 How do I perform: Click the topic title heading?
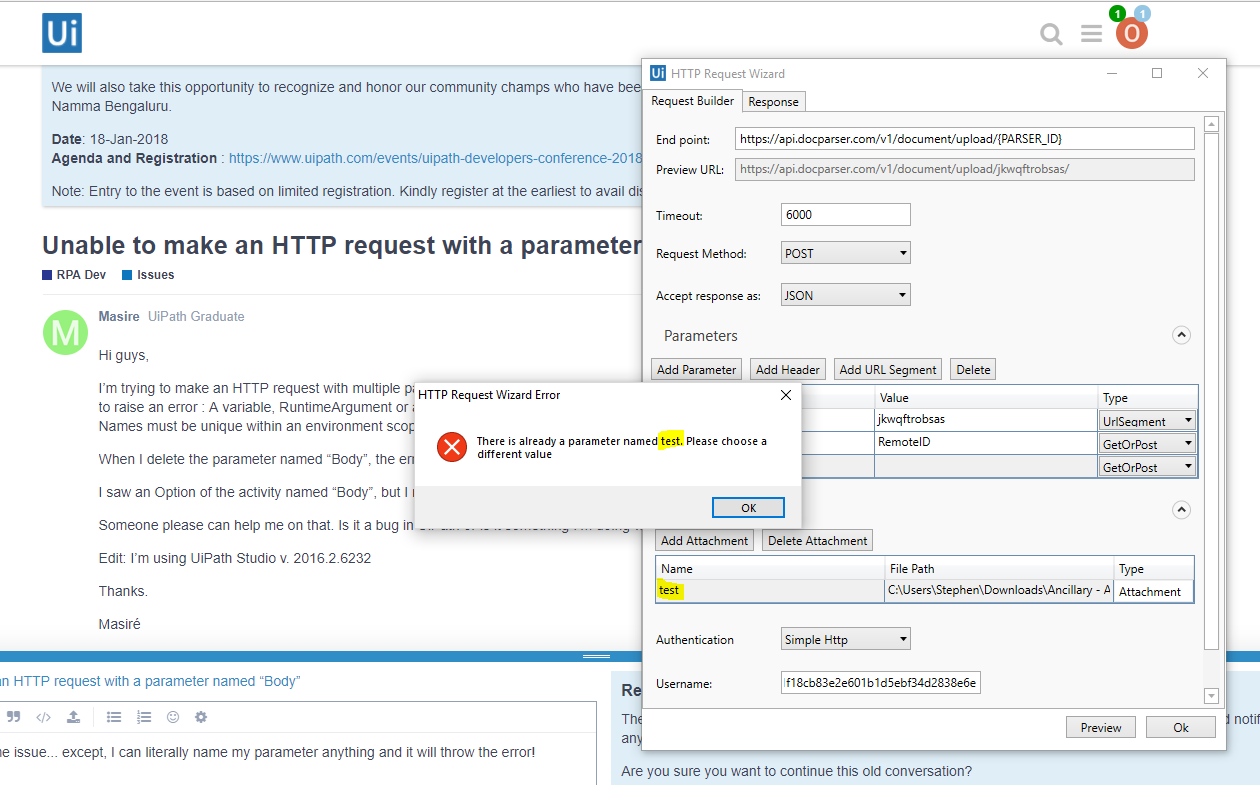pyautogui.click(x=341, y=246)
